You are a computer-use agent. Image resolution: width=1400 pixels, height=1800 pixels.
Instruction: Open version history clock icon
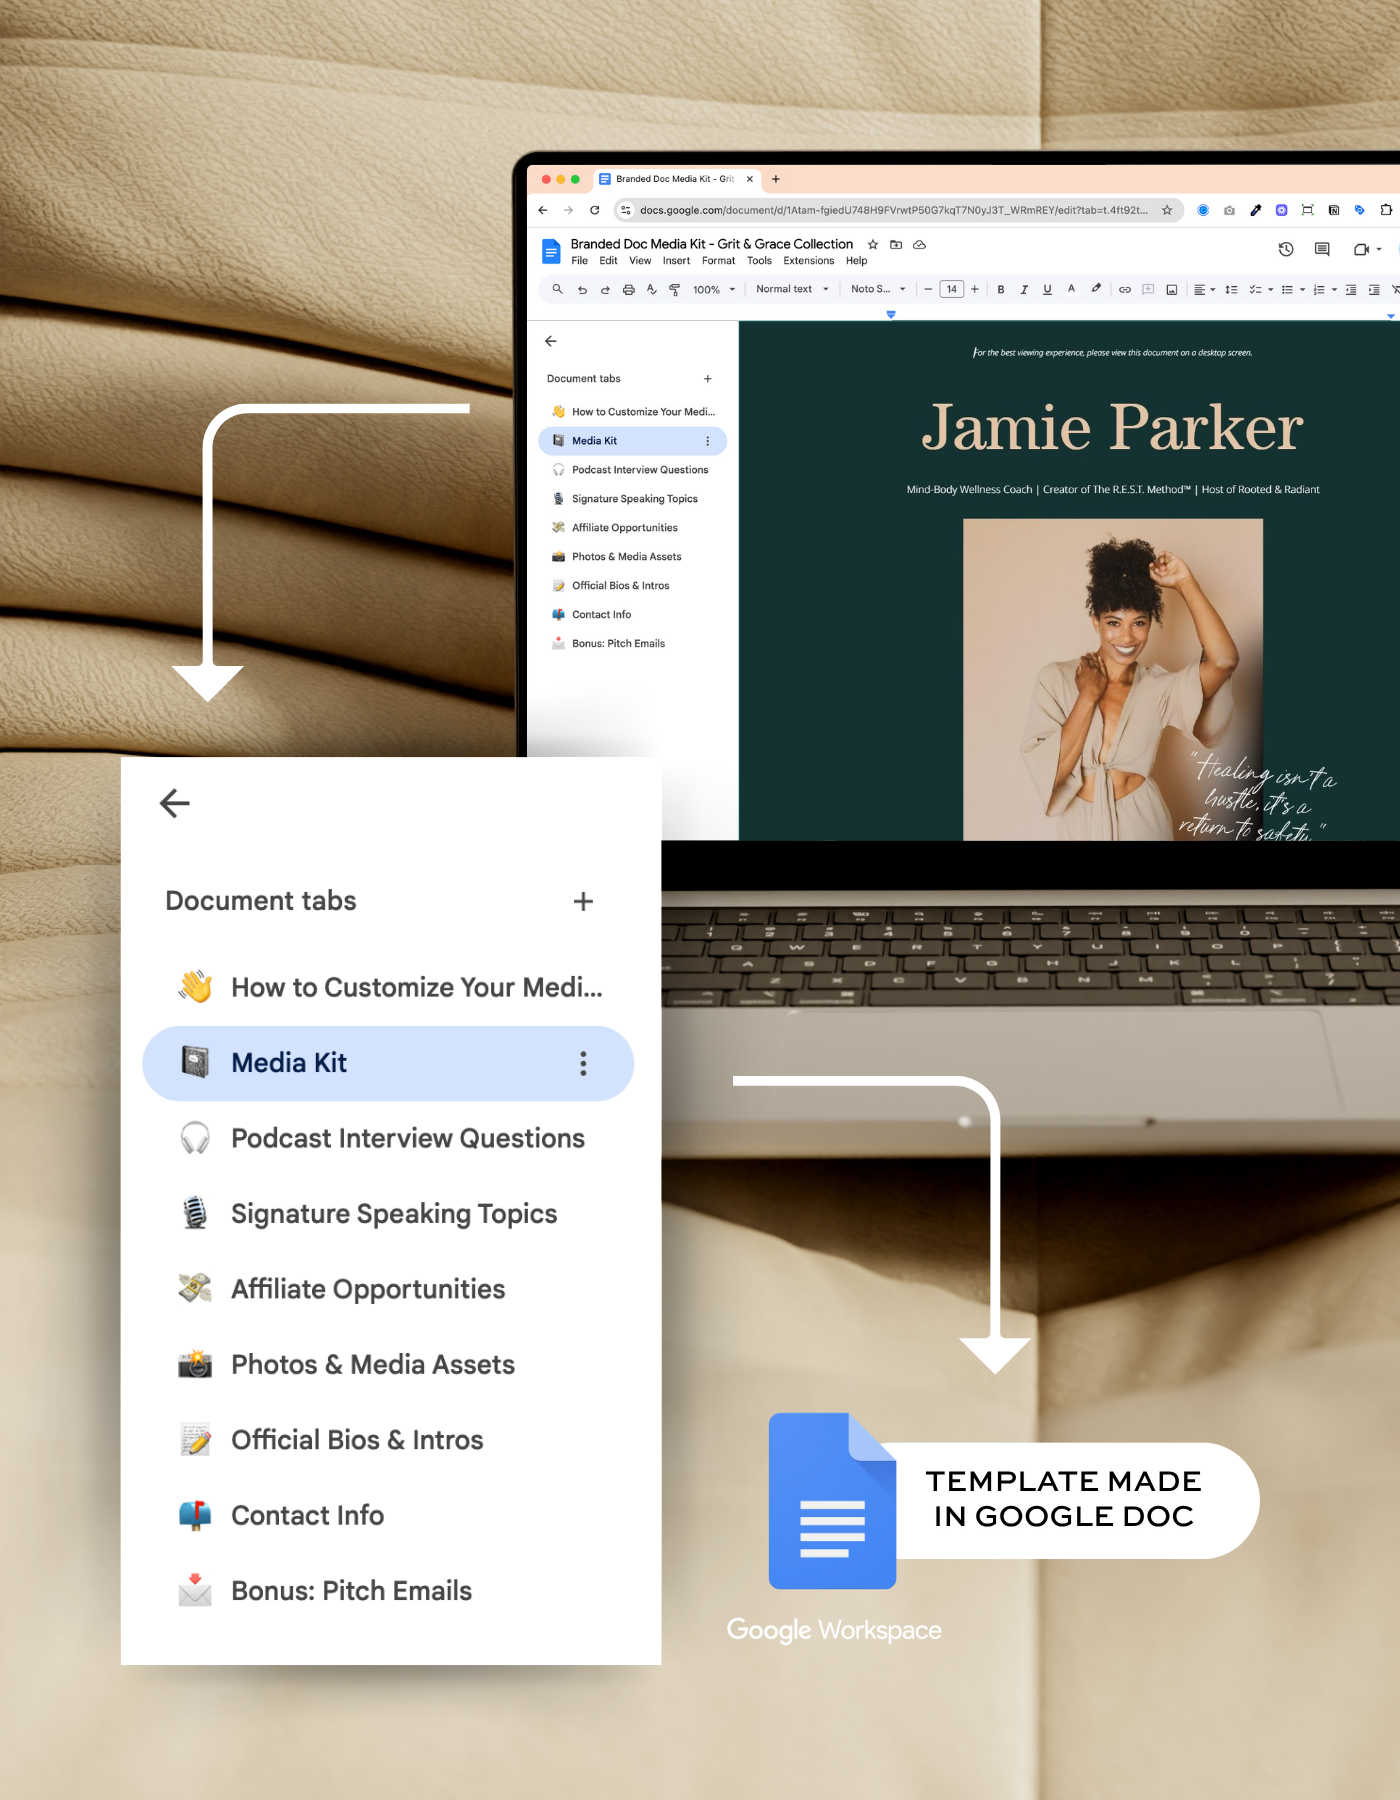click(x=1286, y=249)
